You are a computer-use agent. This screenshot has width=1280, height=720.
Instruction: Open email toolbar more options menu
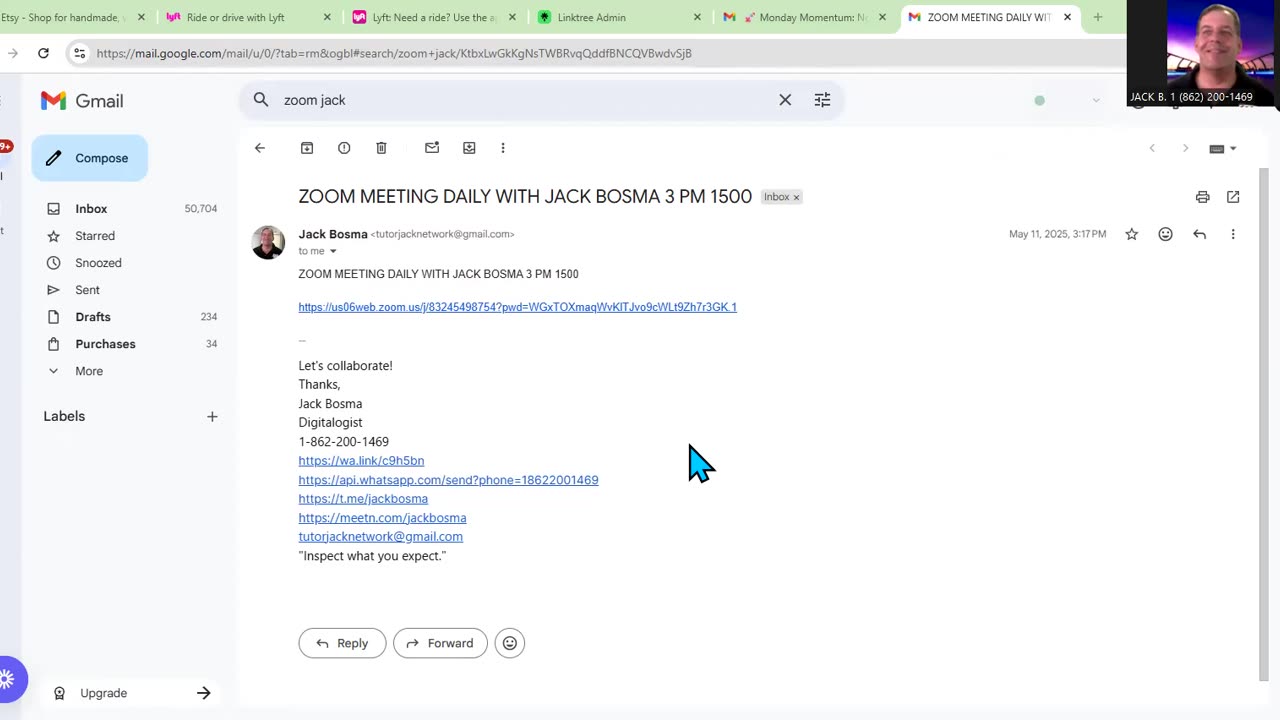coord(503,148)
